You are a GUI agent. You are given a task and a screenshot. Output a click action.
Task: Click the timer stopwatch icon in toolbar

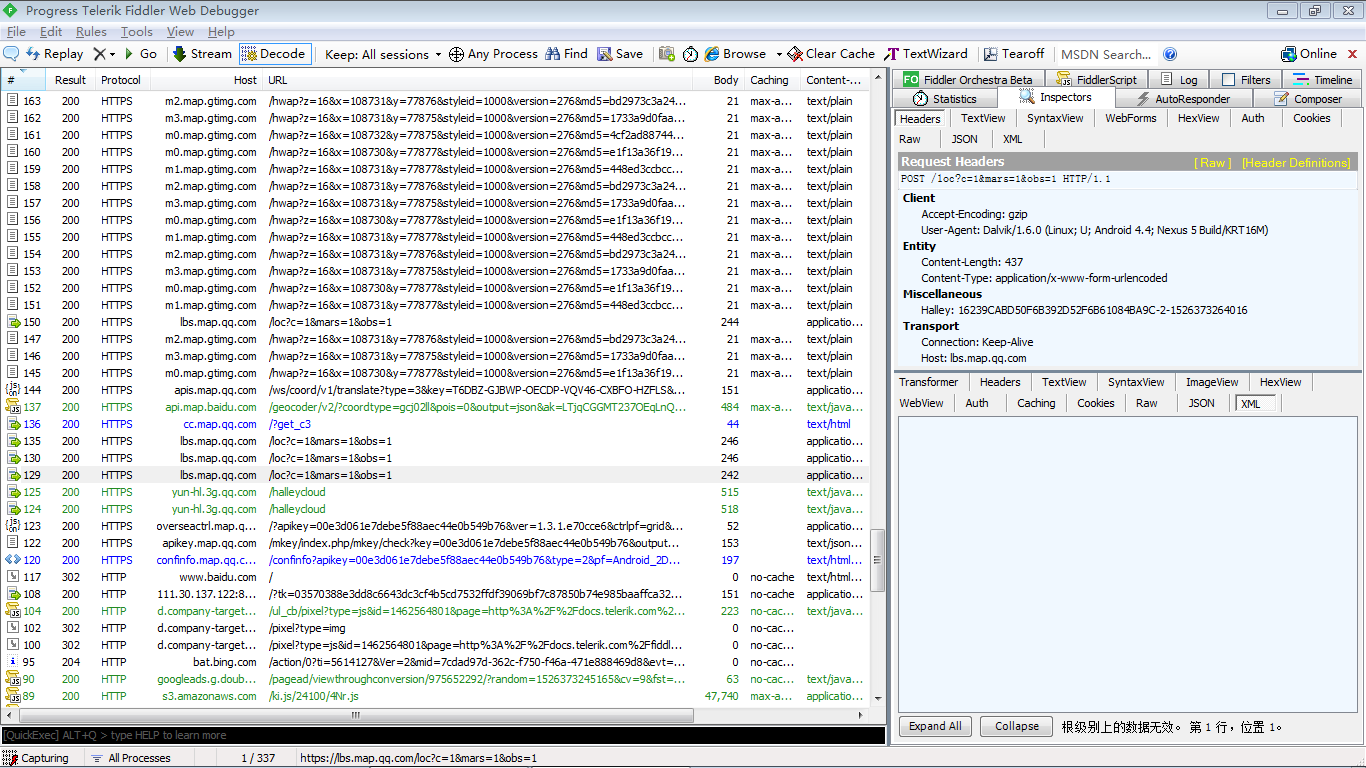[x=690, y=54]
